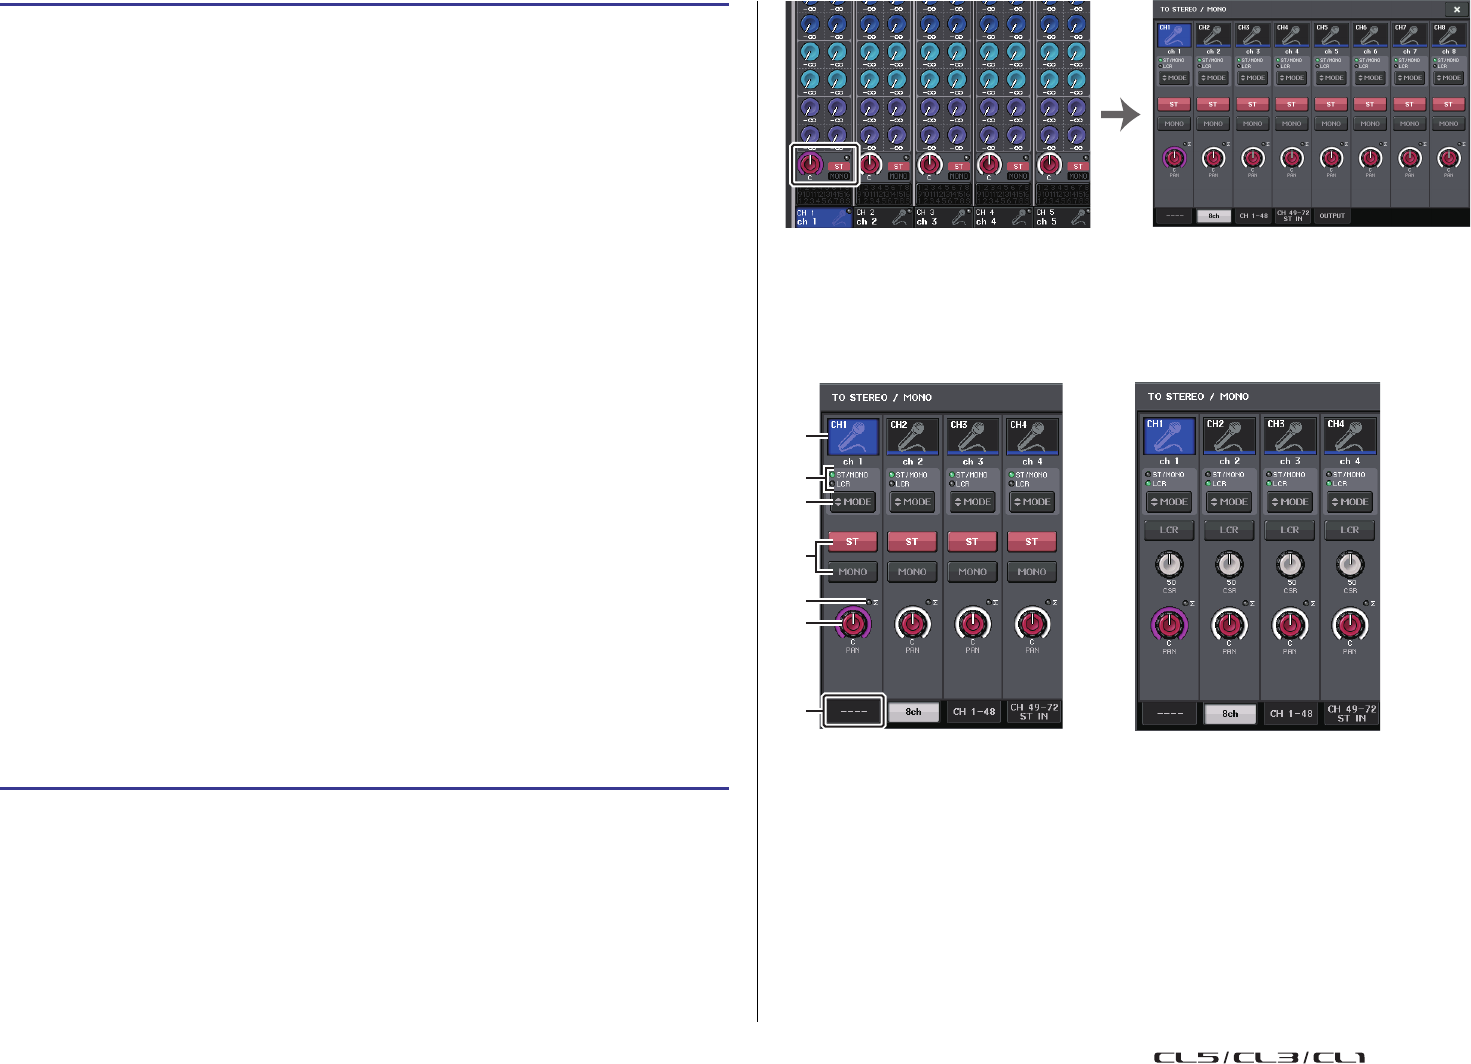
Task: Select CH2 microphone icon in ST/MONO-mode window
Action: coord(913,437)
